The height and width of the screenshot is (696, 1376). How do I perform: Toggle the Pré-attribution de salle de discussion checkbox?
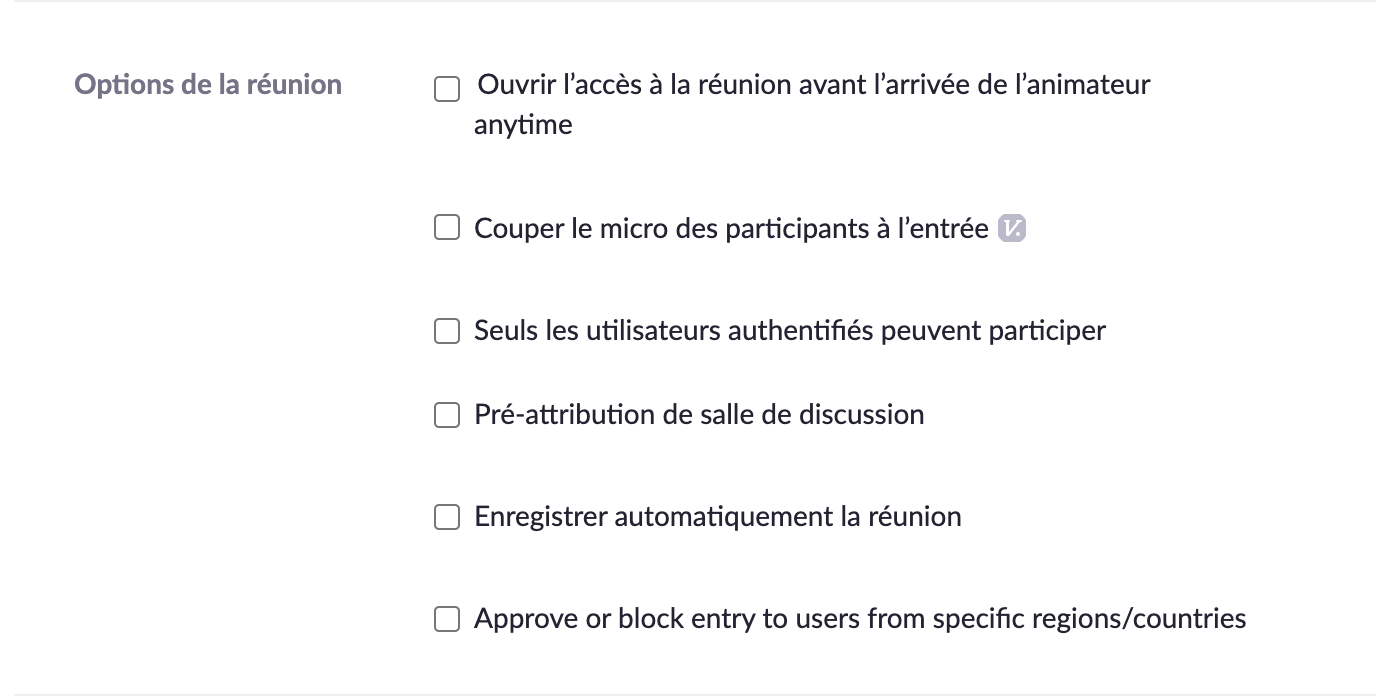pyautogui.click(x=446, y=414)
